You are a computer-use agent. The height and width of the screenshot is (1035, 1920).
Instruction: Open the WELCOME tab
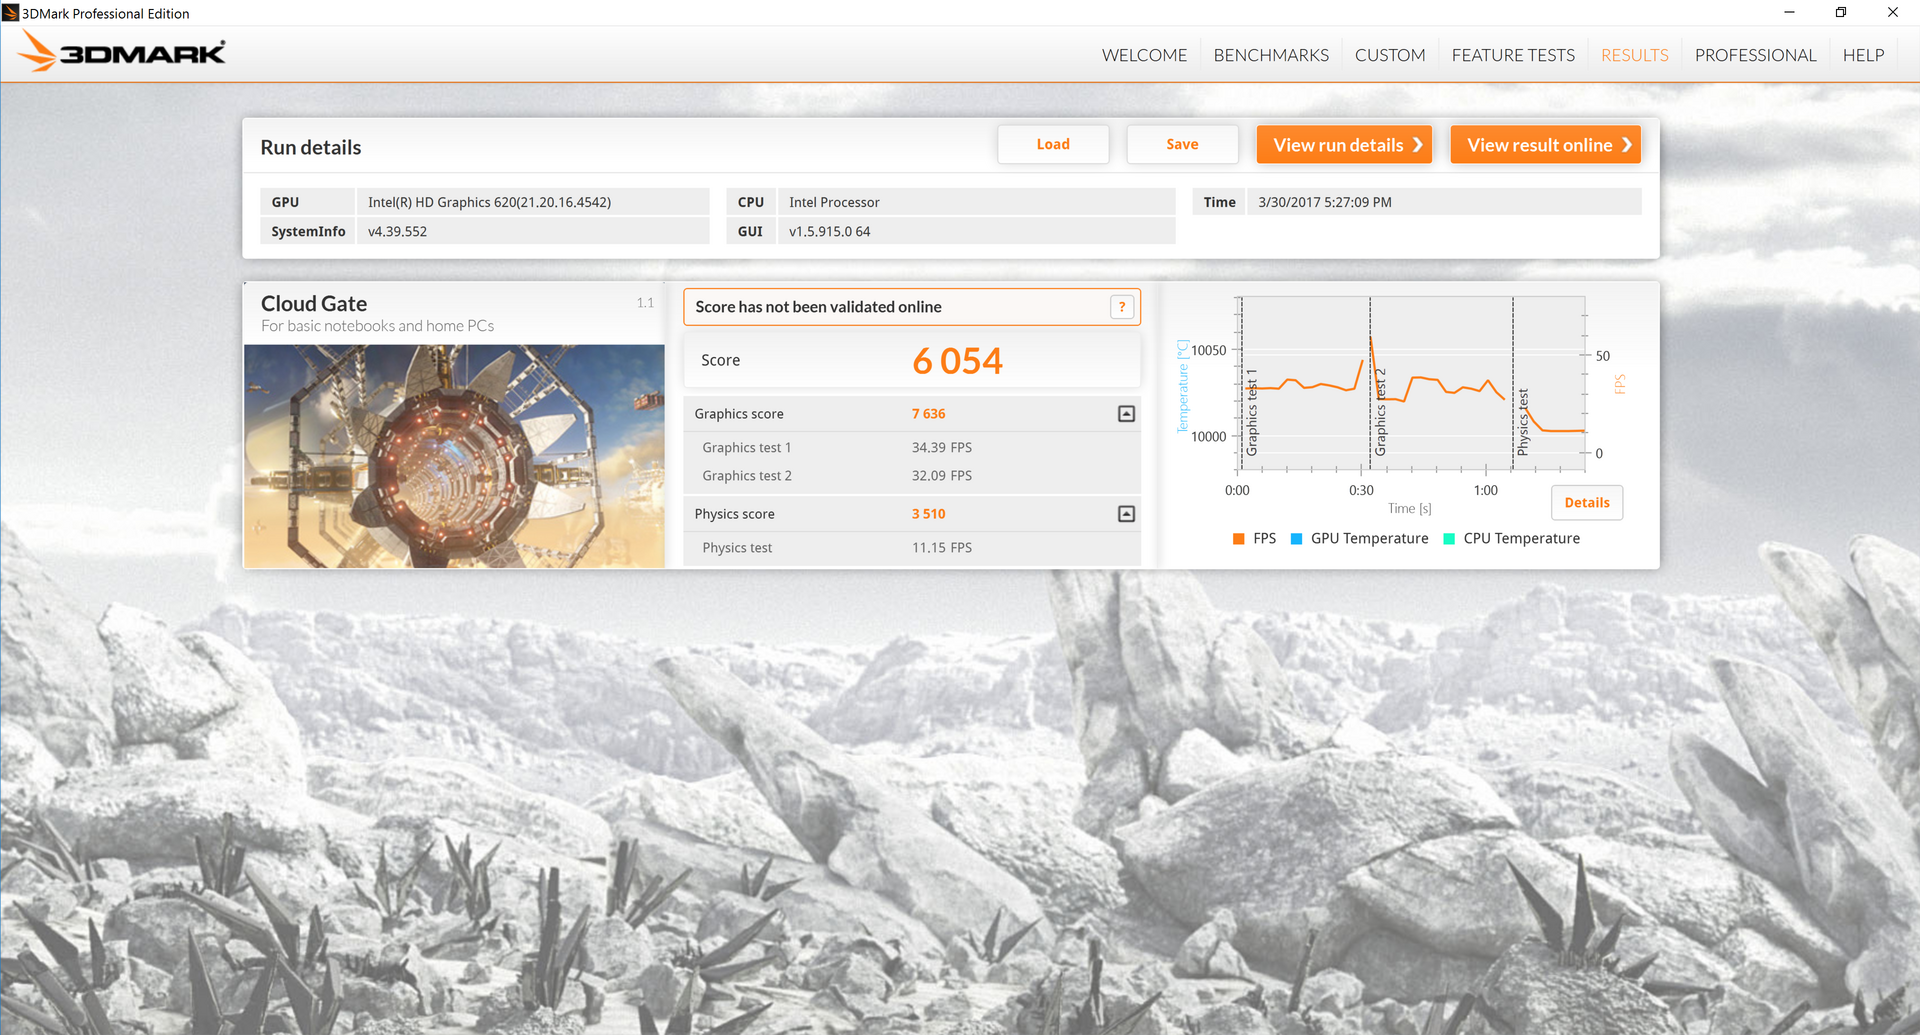(1144, 55)
